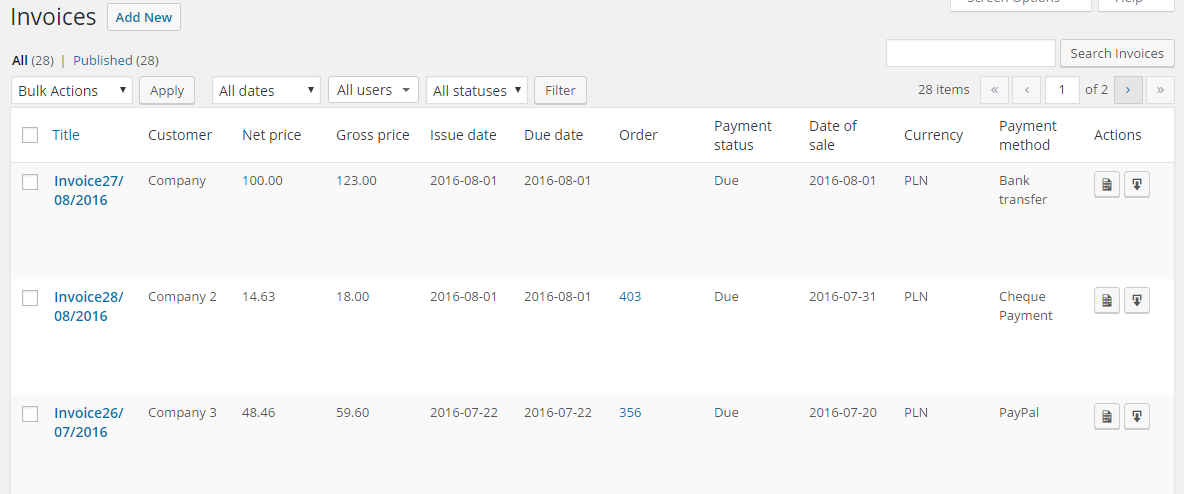Download icon for Invoice27/08/2016

[1137, 185]
